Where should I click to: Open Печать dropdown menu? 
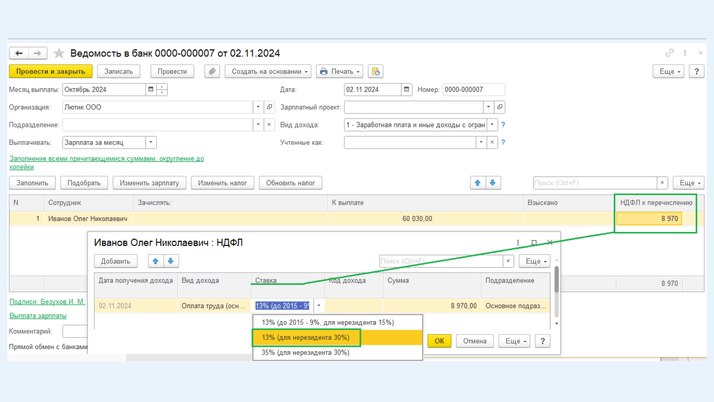pyautogui.click(x=339, y=72)
